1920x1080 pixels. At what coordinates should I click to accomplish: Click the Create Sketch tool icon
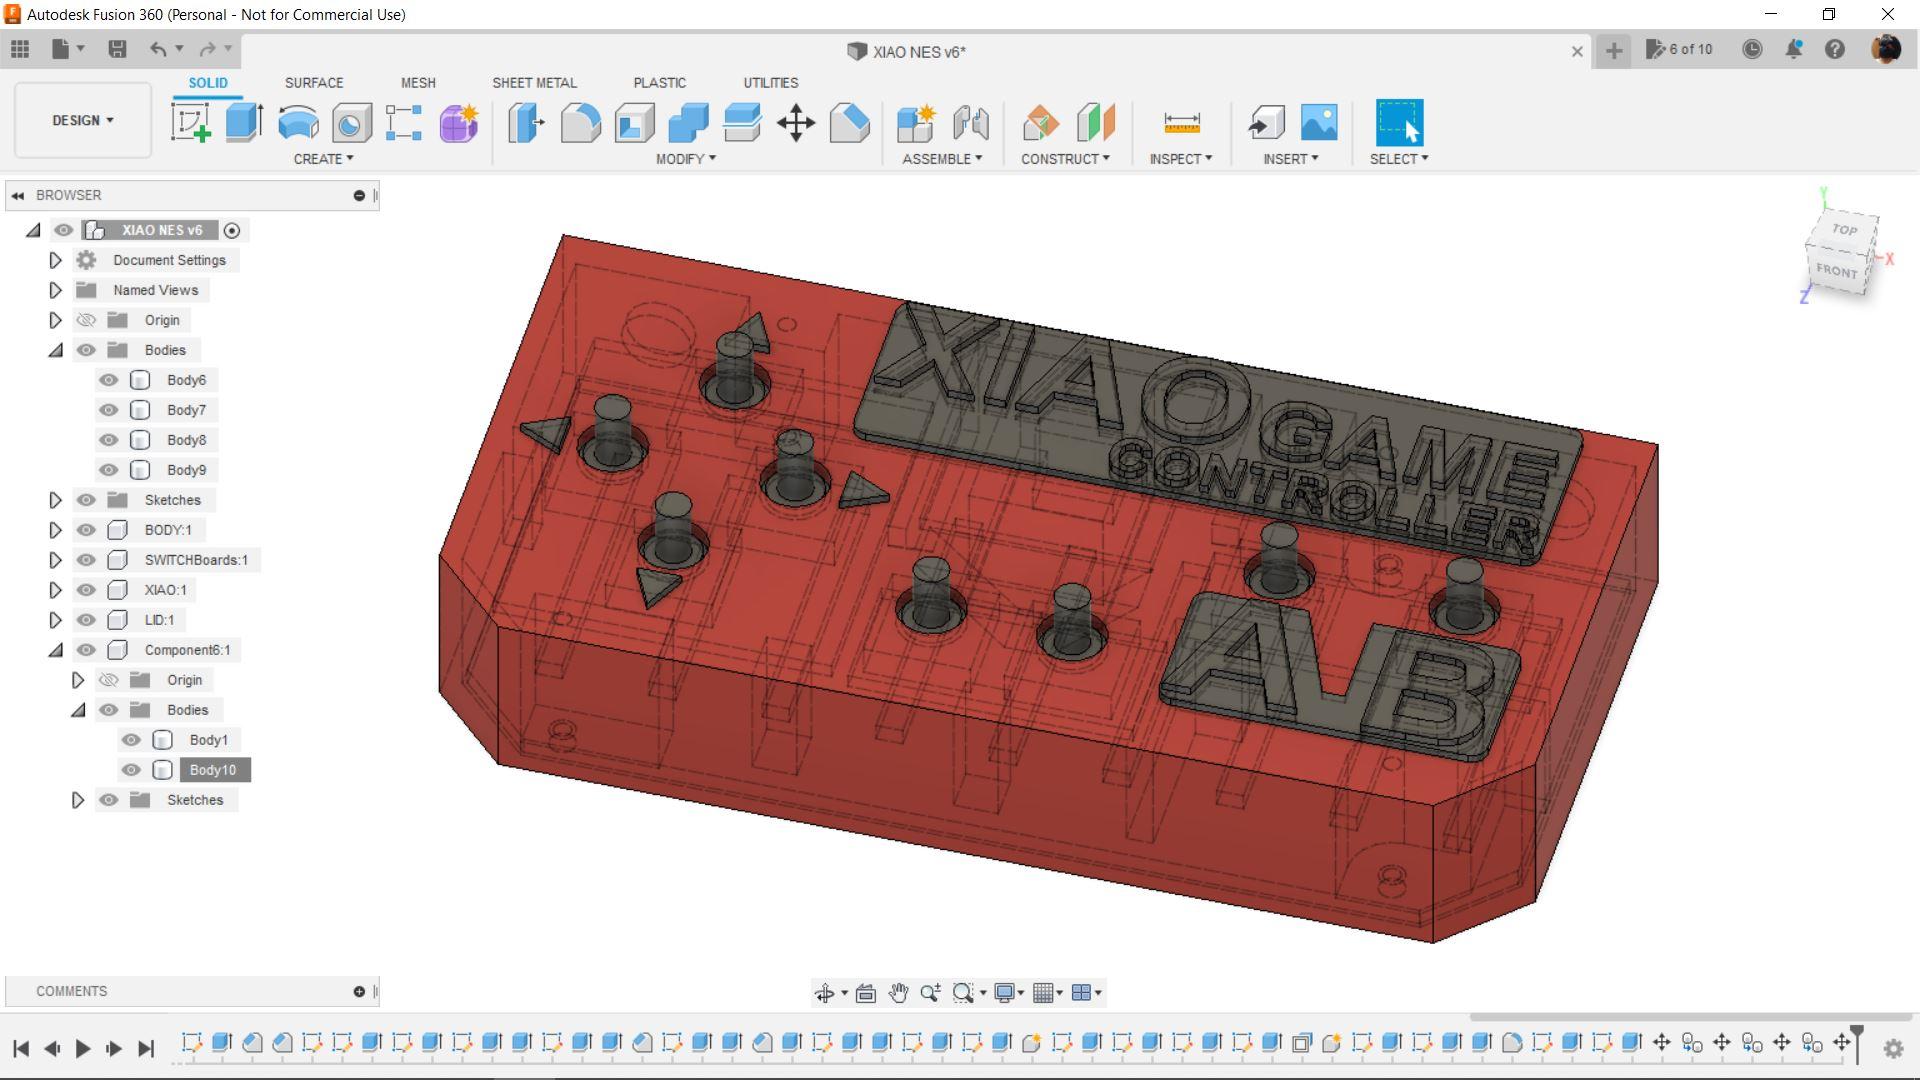(190, 123)
